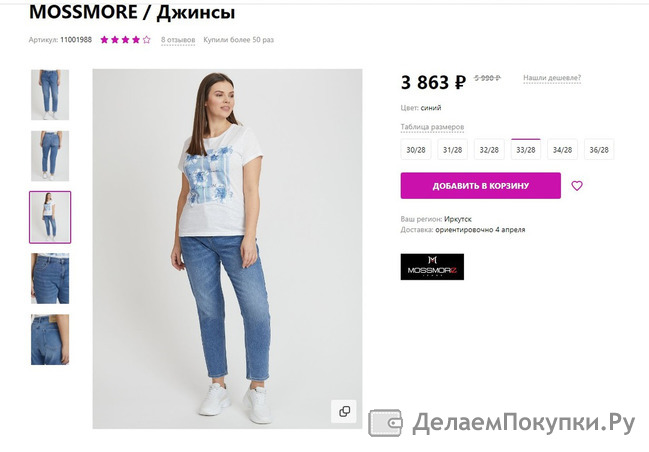Choose the 33/28 size option
The height and width of the screenshot is (452, 649).
[526, 149]
